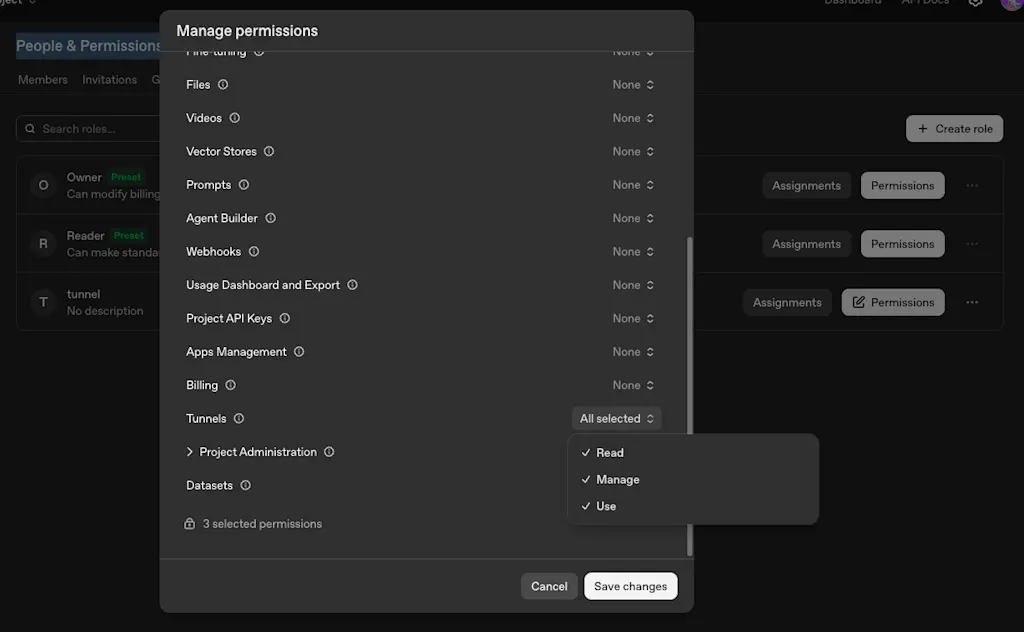Expand the Project Administration section
The width and height of the screenshot is (1024, 632).
pos(189,452)
